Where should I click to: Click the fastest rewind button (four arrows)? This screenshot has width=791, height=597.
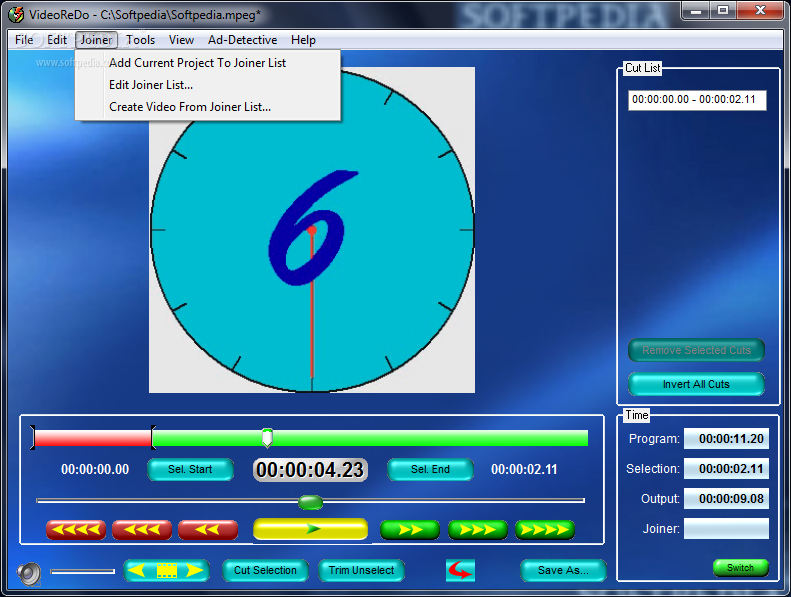tap(76, 529)
